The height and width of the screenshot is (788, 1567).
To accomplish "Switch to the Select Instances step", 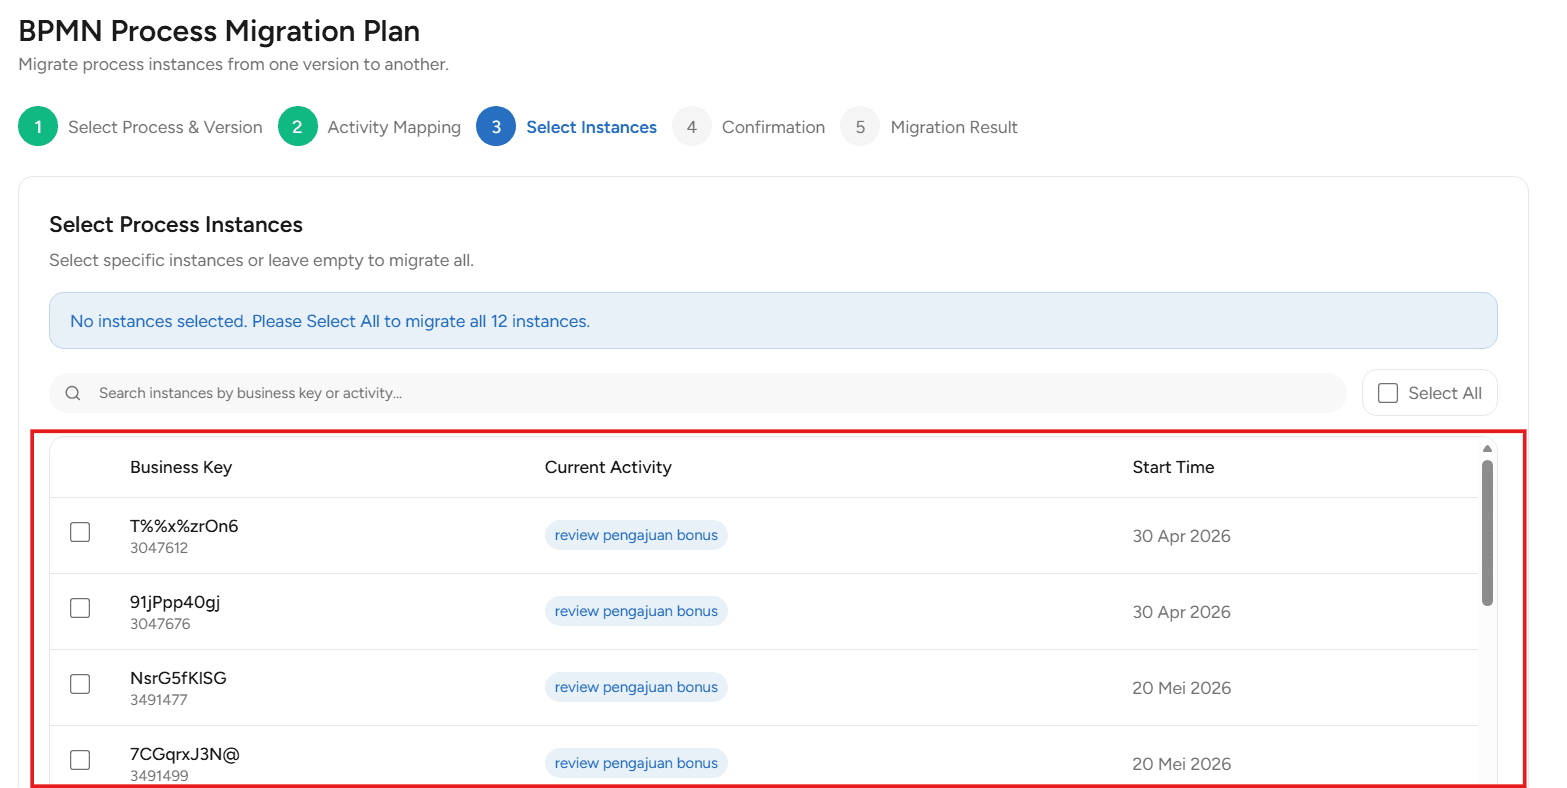I will coord(591,127).
